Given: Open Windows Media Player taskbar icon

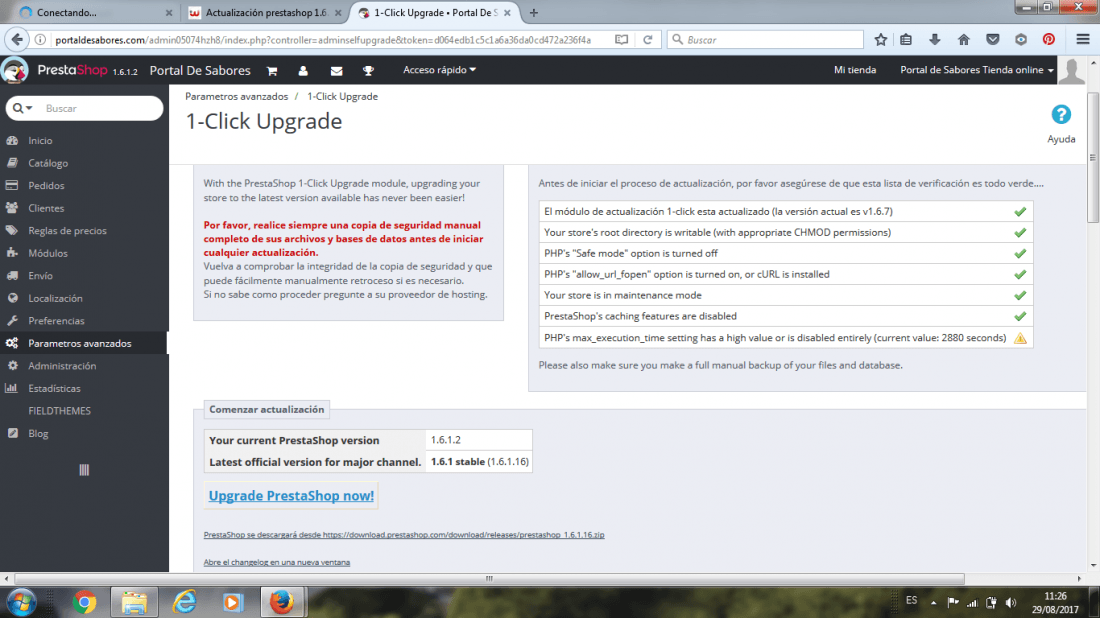Looking at the screenshot, I should coord(232,602).
